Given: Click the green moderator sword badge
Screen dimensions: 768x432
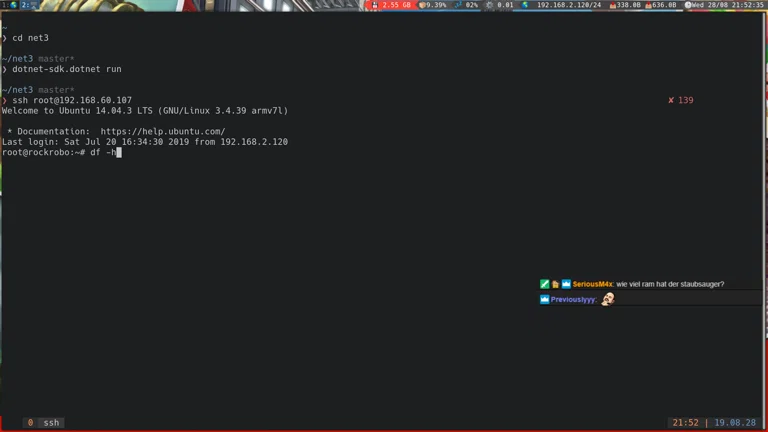Looking at the screenshot, I should [545, 284].
